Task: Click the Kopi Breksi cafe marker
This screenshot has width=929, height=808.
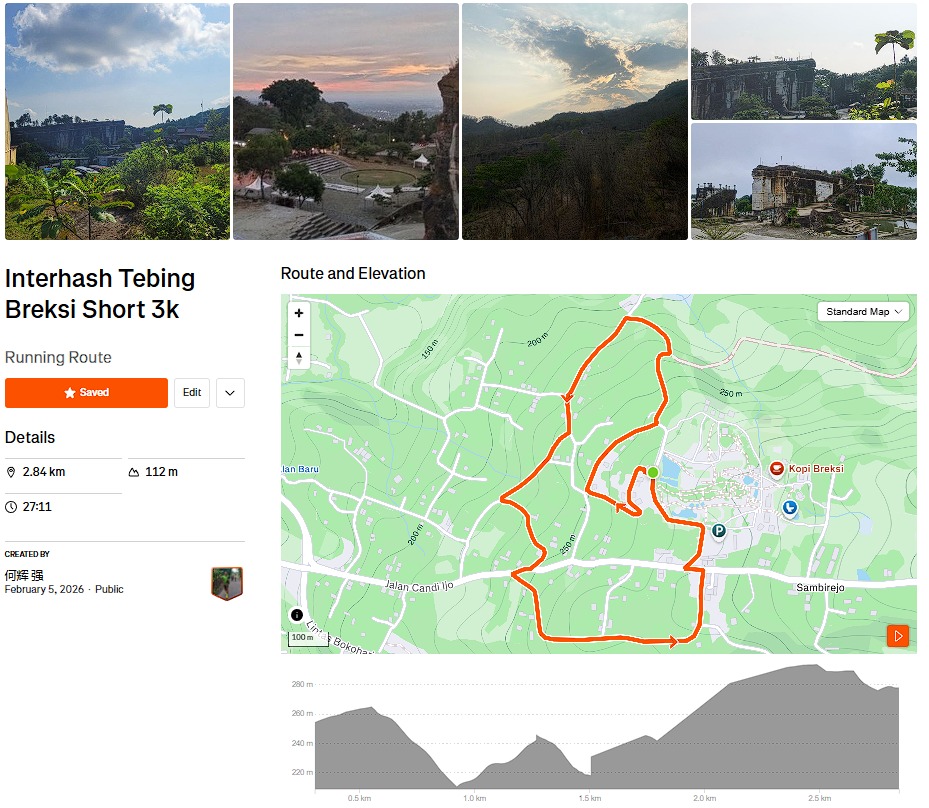Action: pos(776,469)
